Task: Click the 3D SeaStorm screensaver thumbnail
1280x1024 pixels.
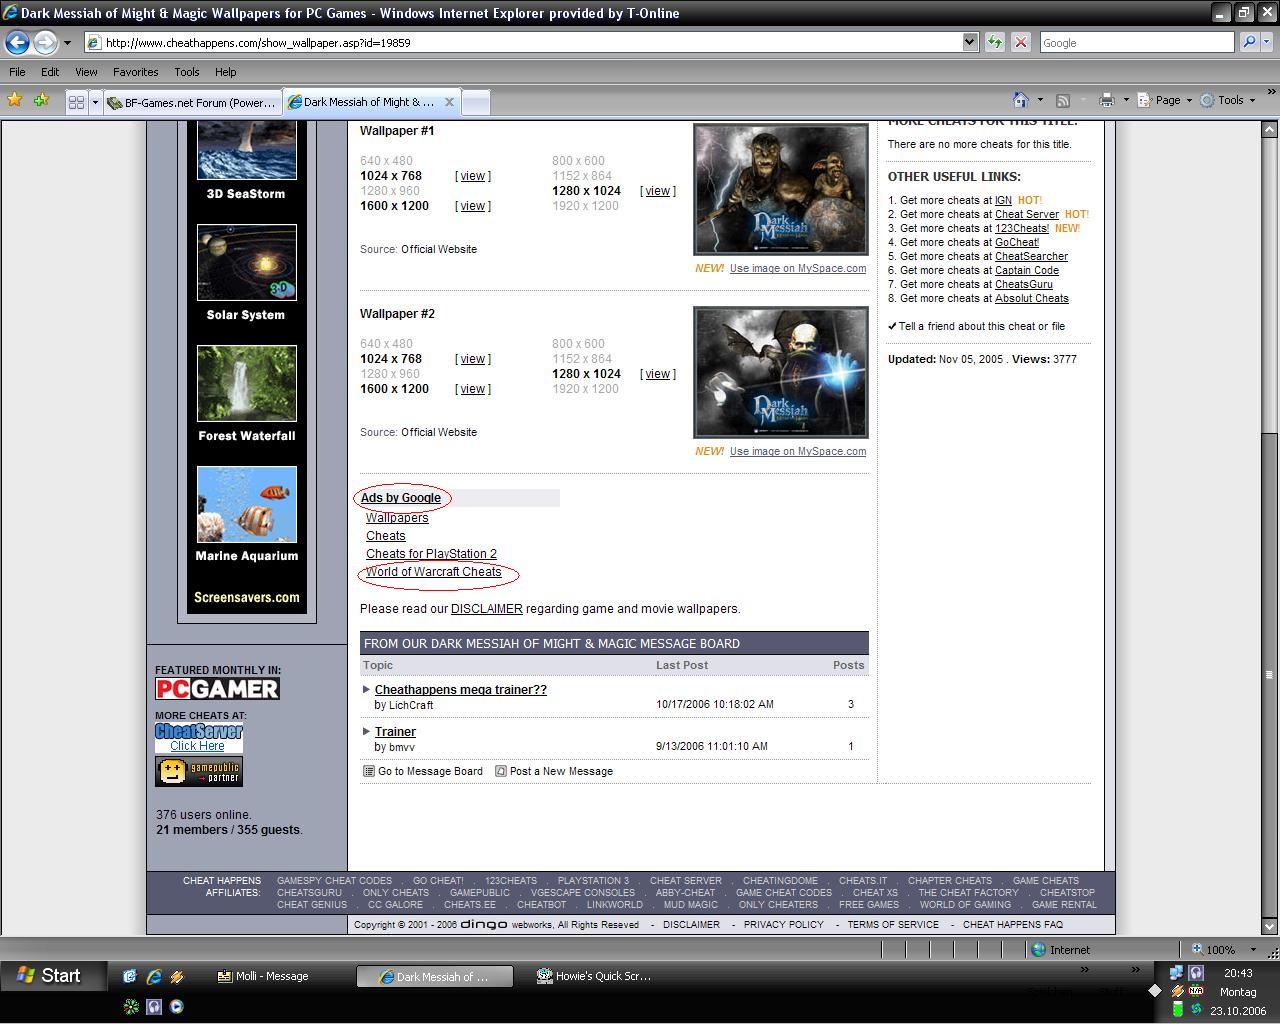Action: coord(247,150)
